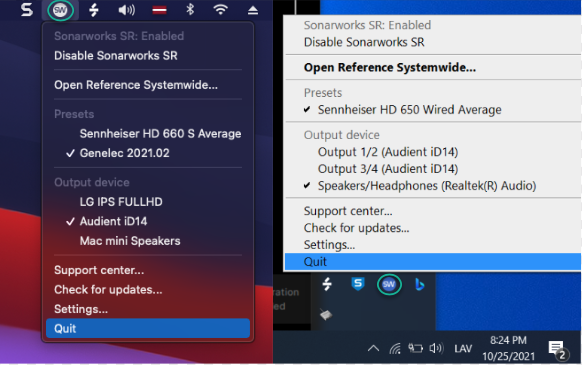Screen dimensions: 582x365
Task: Click the eject icon in macOS menu bar
Action: [x=253, y=10]
